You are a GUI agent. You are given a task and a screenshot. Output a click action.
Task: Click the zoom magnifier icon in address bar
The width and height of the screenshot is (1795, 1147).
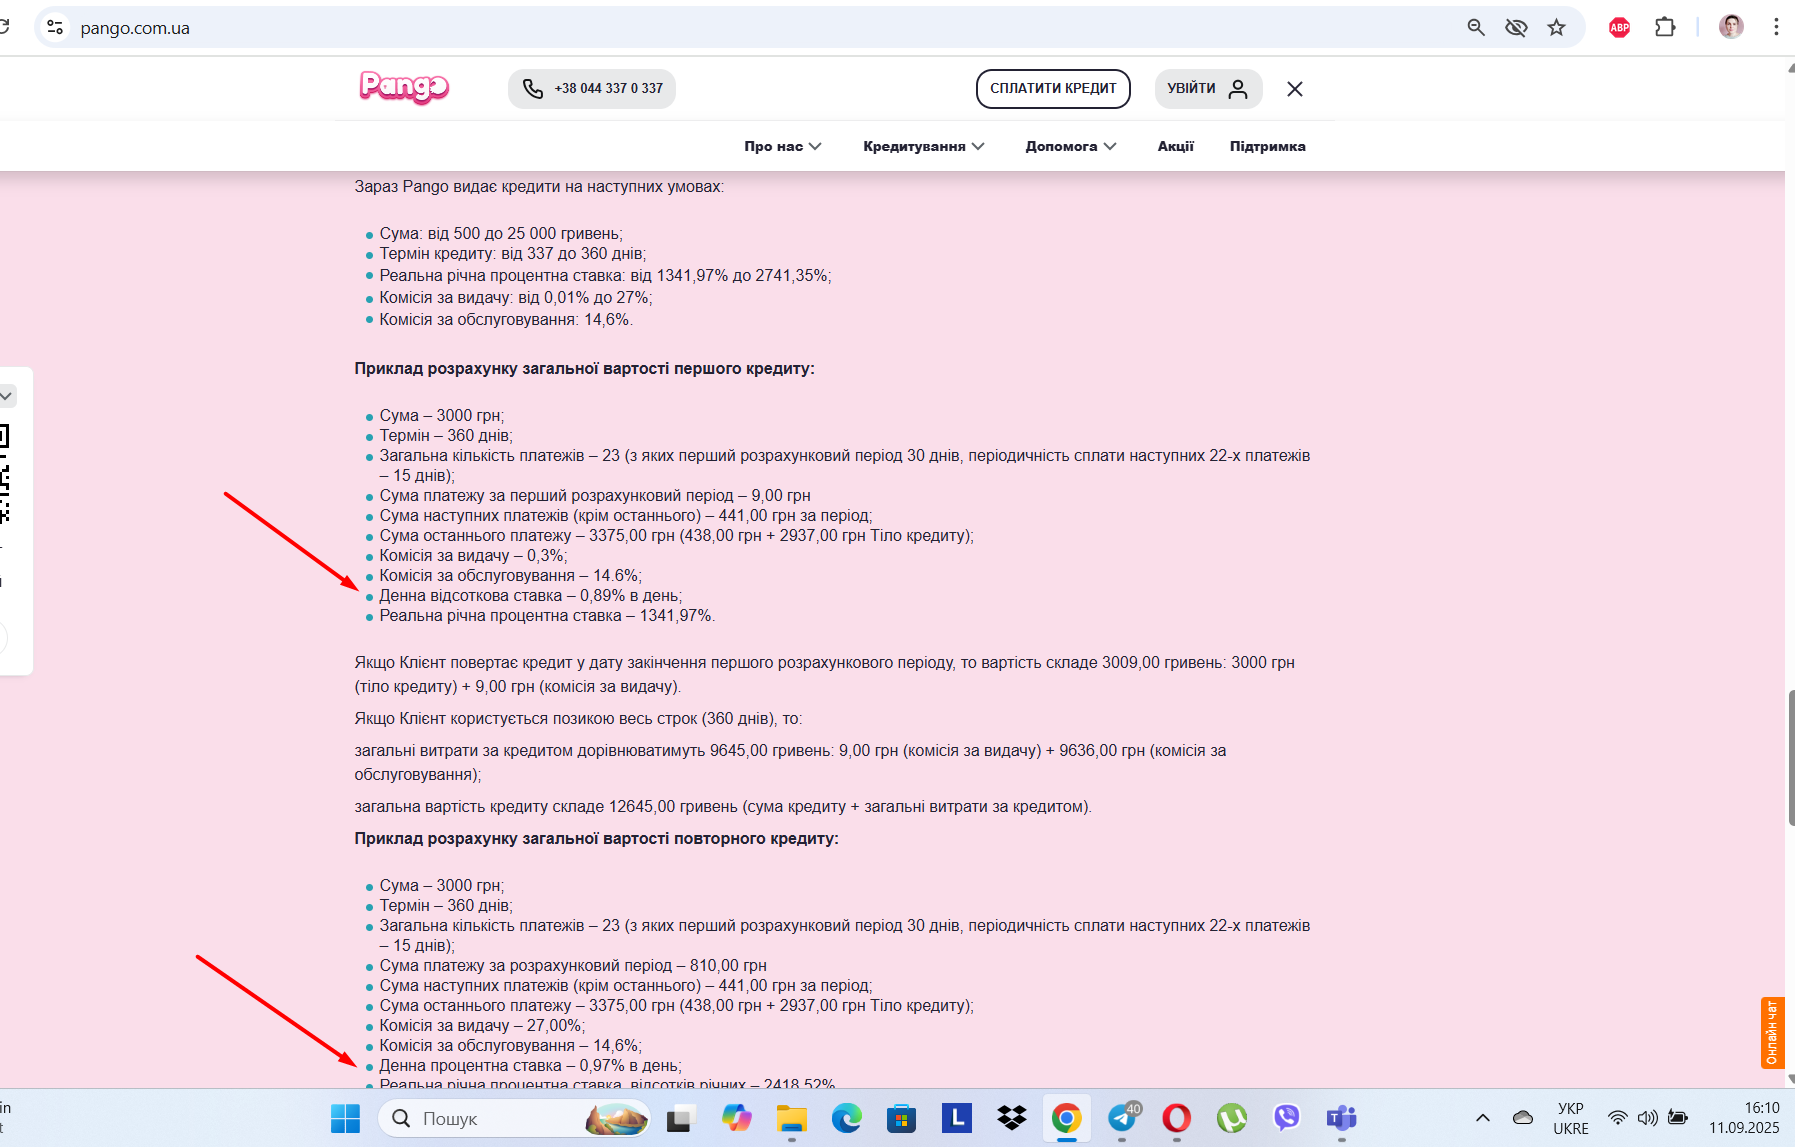(1476, 28)
